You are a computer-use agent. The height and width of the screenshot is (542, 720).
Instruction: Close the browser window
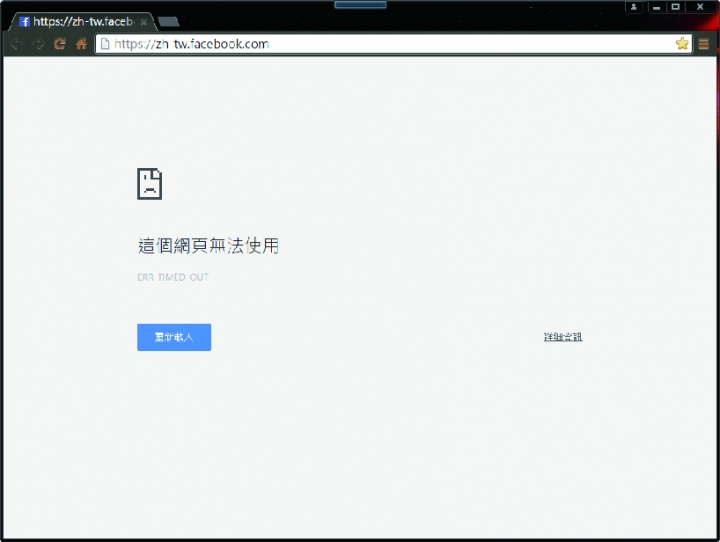700,7
